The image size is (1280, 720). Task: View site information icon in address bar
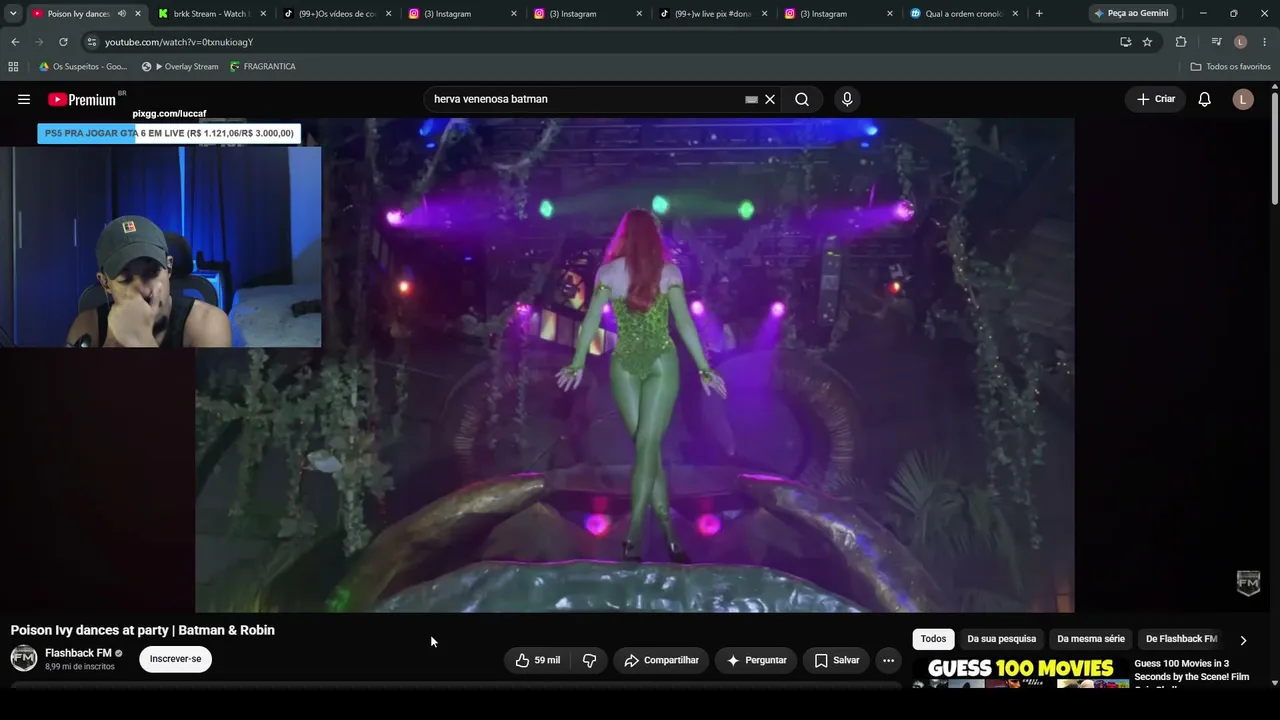point(92,42)
